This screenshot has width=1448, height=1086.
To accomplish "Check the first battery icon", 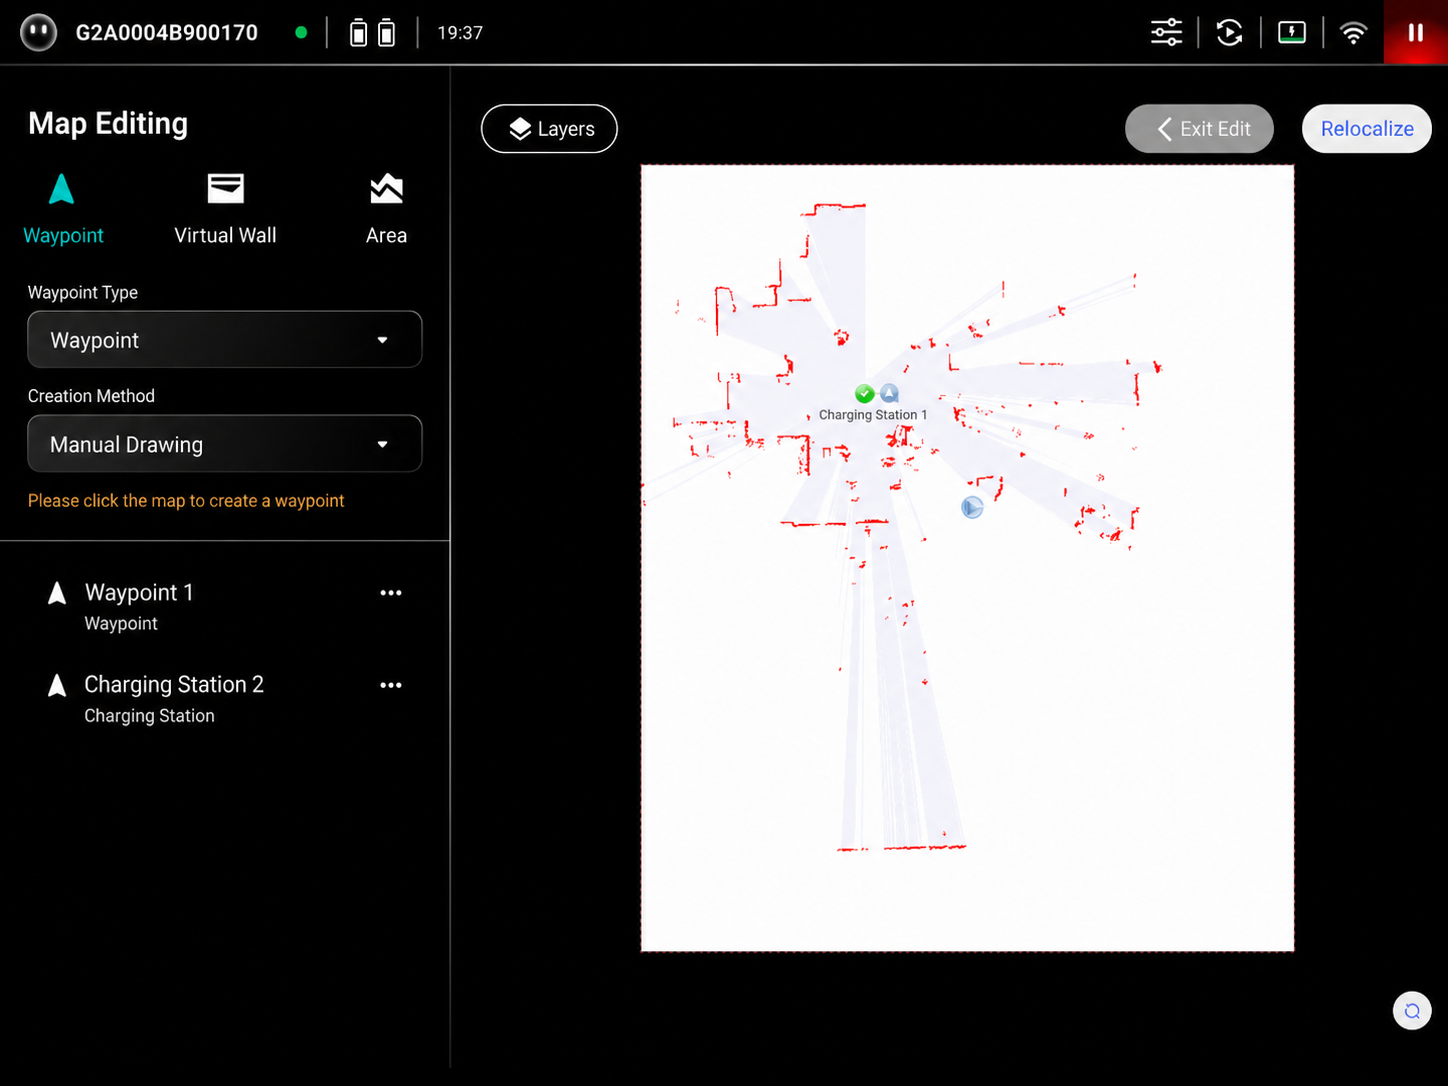I will coord(358,33).
